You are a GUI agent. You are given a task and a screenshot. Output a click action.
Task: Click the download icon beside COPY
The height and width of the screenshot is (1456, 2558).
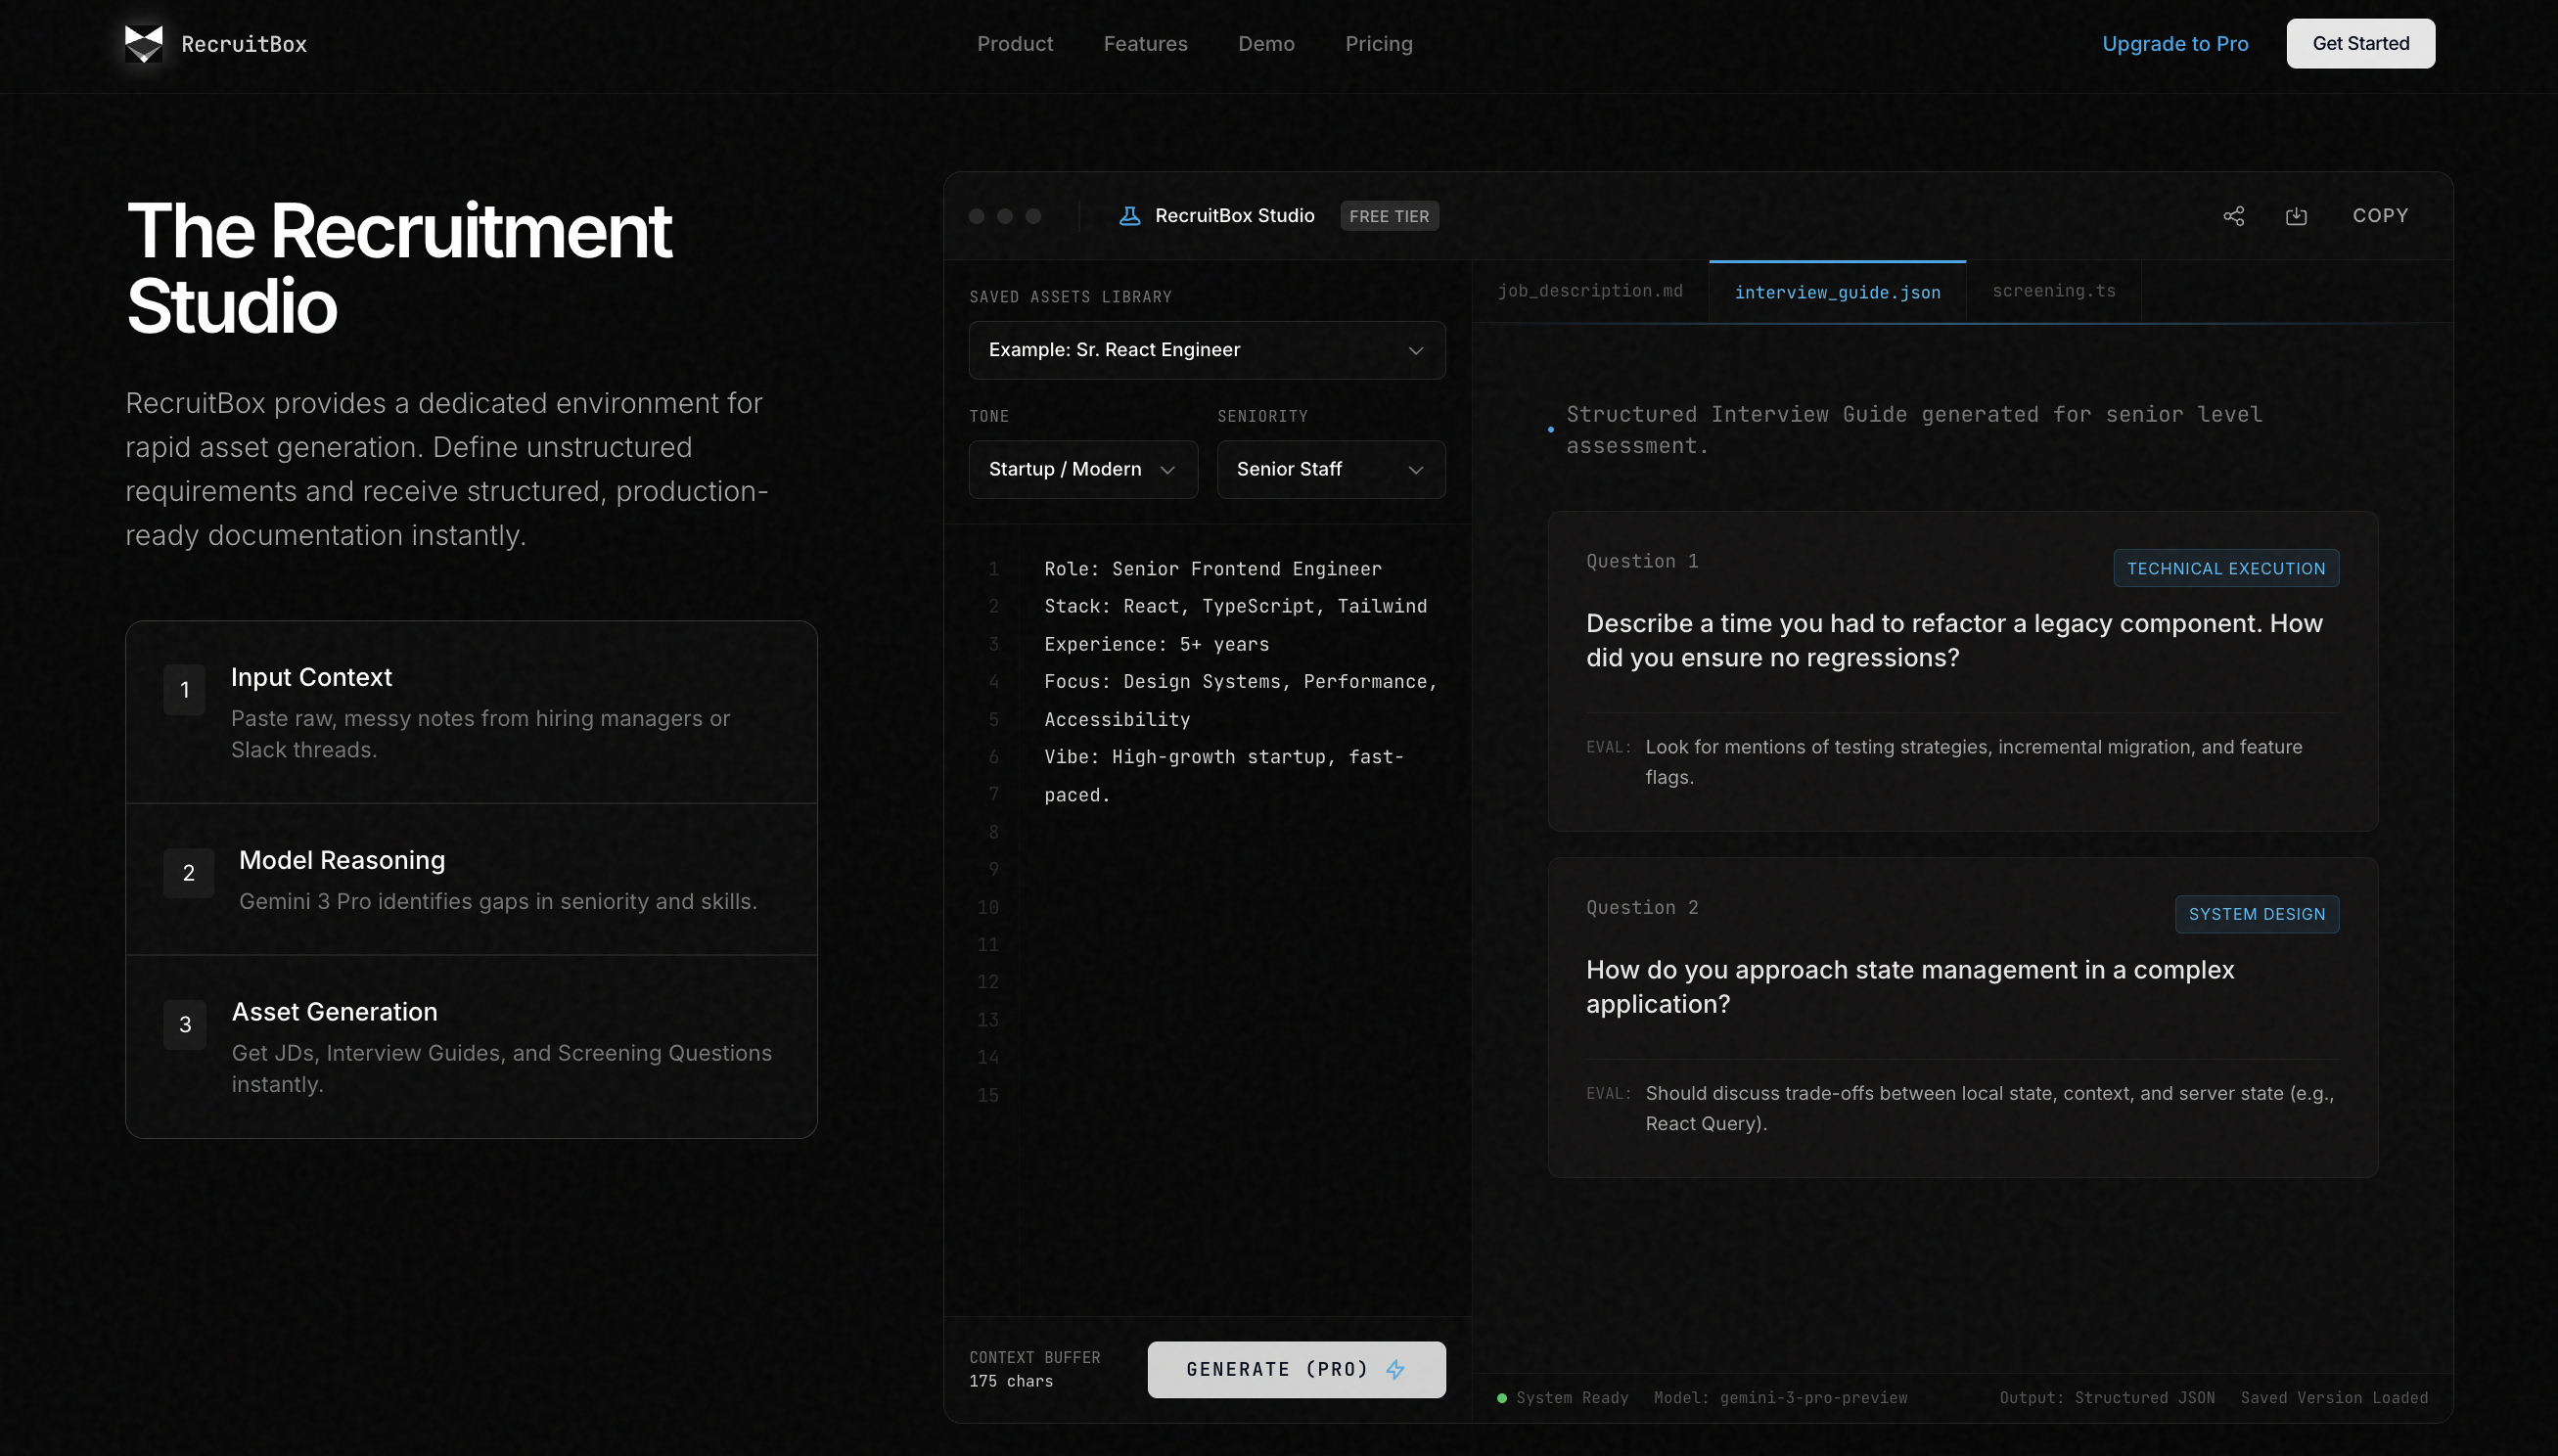click(2296, 216)
